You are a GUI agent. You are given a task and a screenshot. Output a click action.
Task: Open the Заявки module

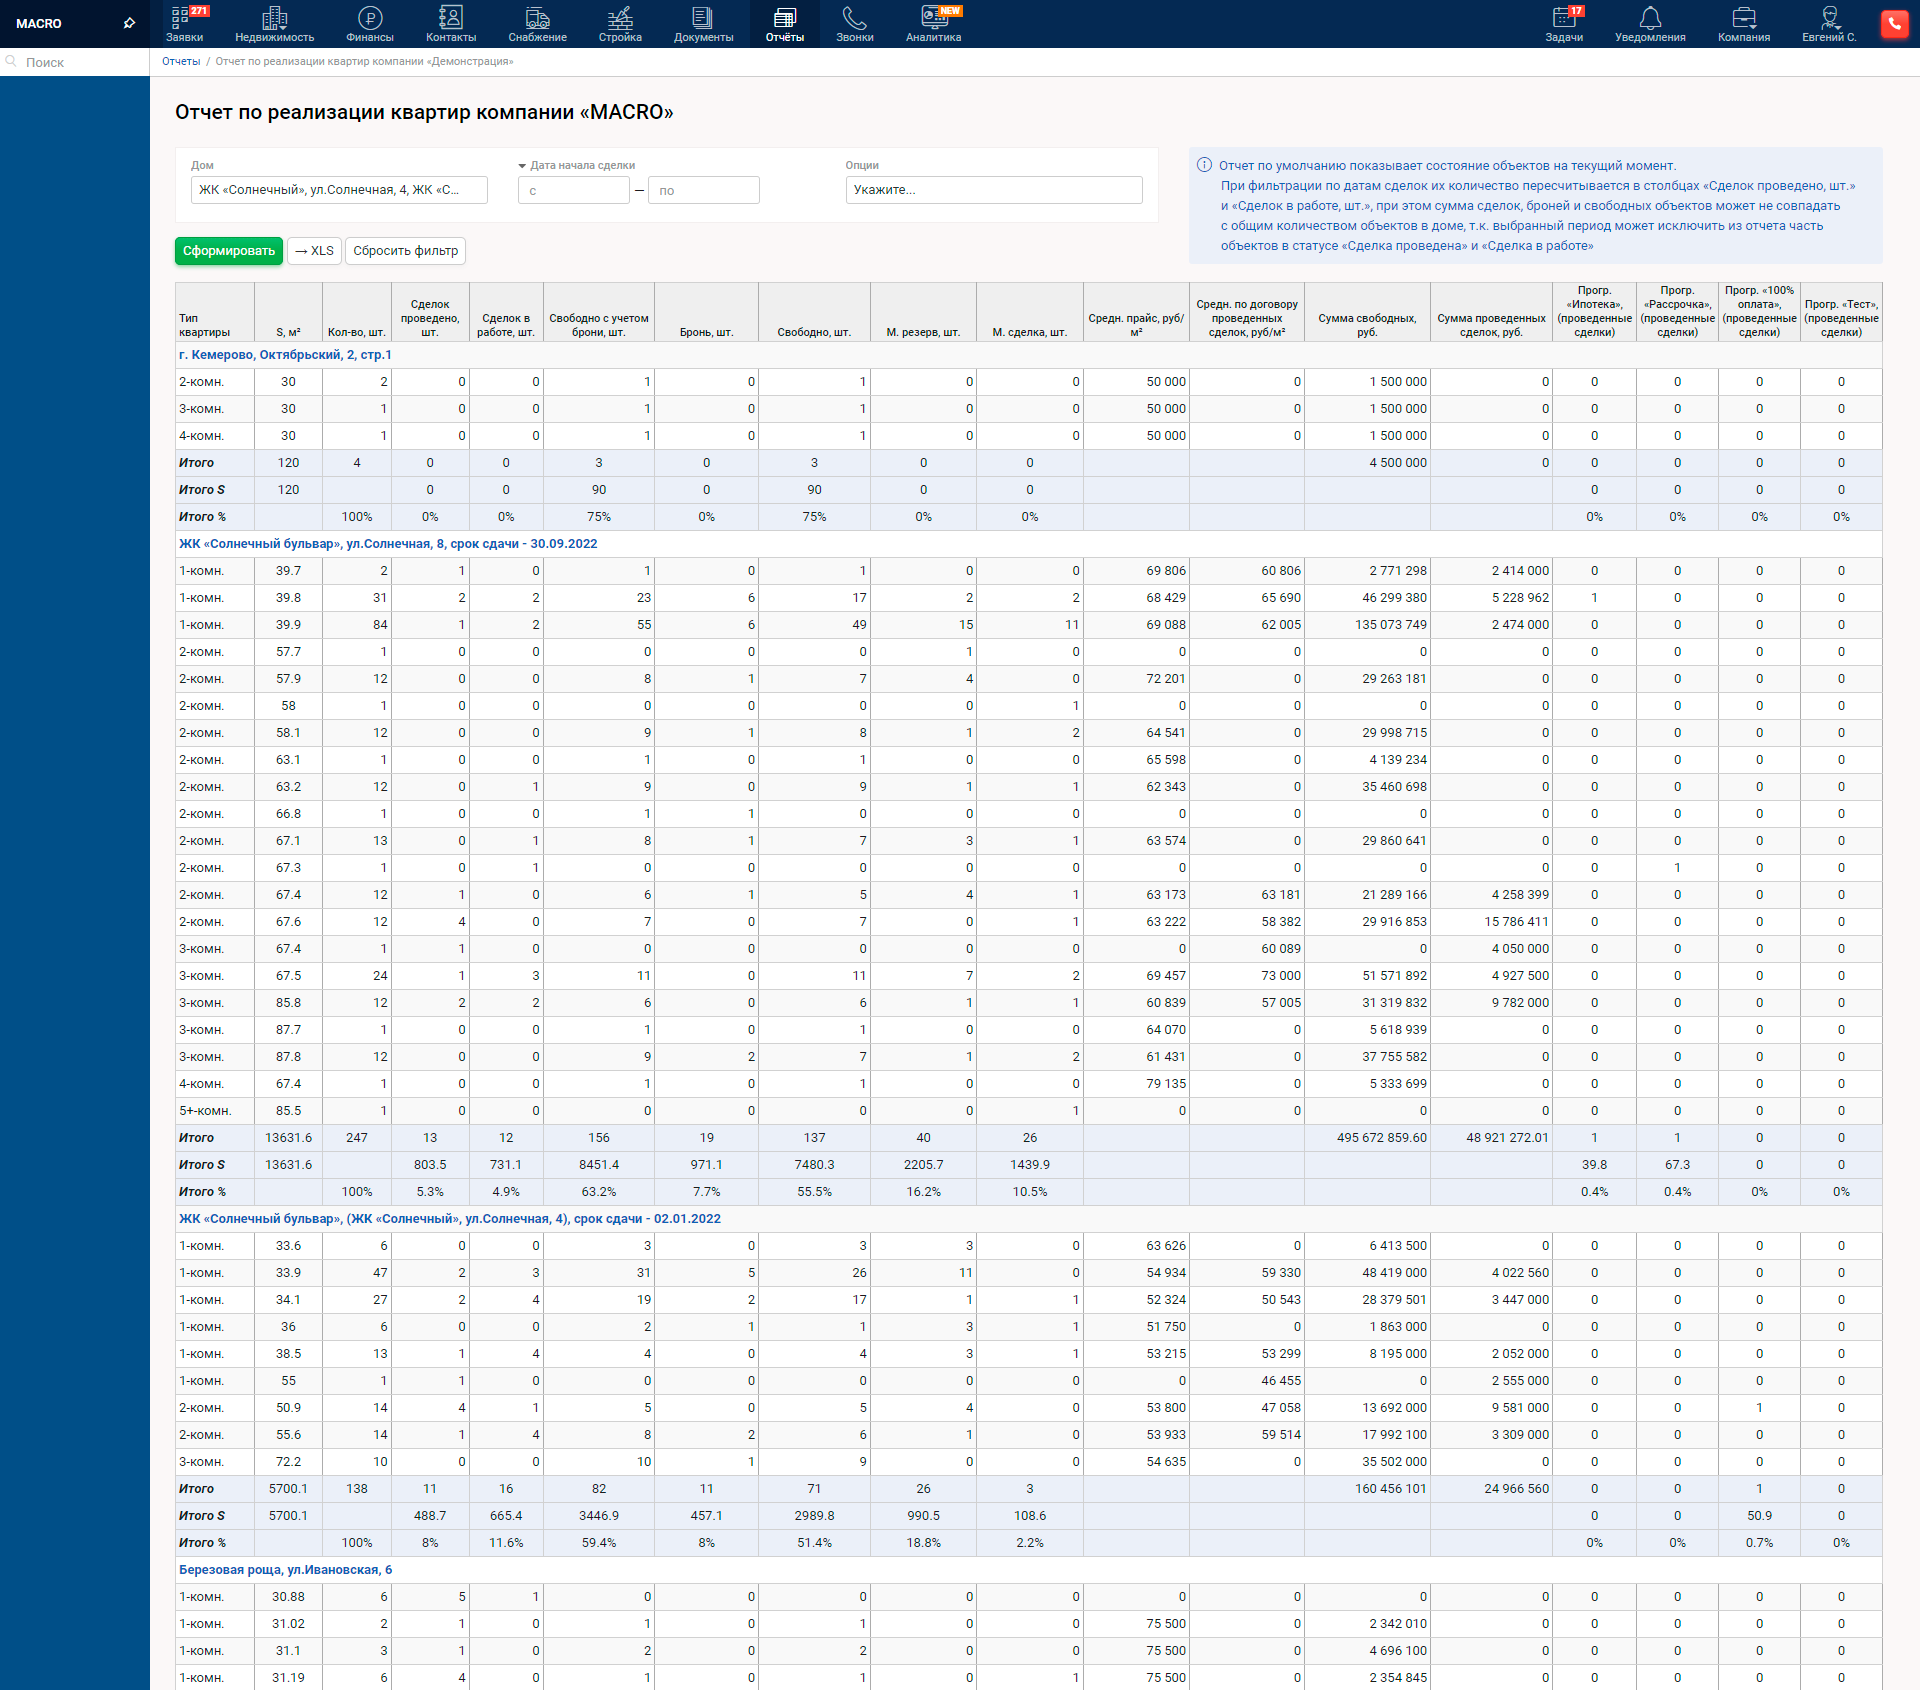coord(186,24)
